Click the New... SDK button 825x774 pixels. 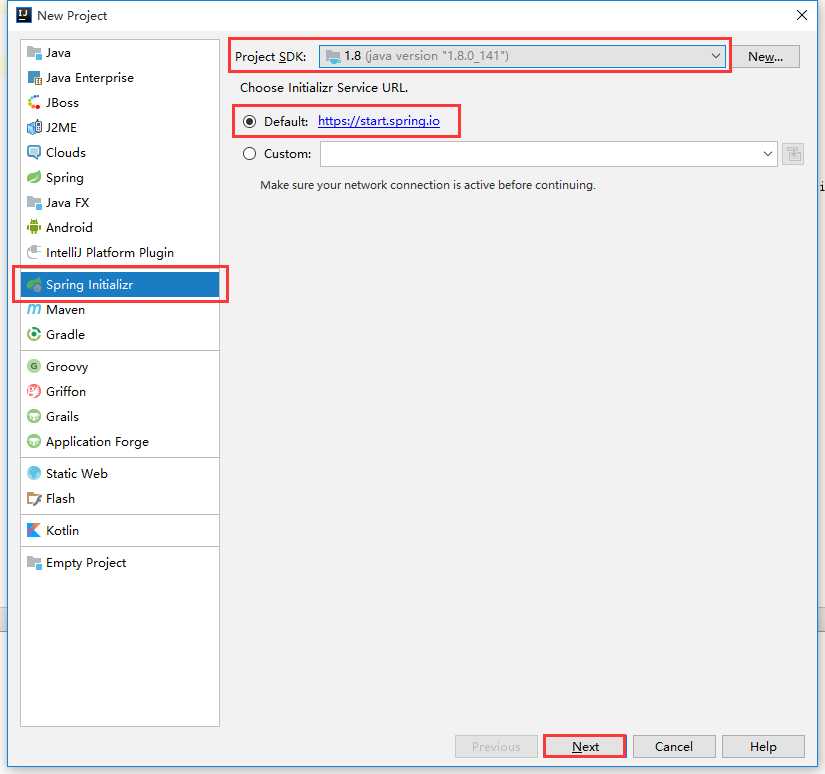point(766,56)
